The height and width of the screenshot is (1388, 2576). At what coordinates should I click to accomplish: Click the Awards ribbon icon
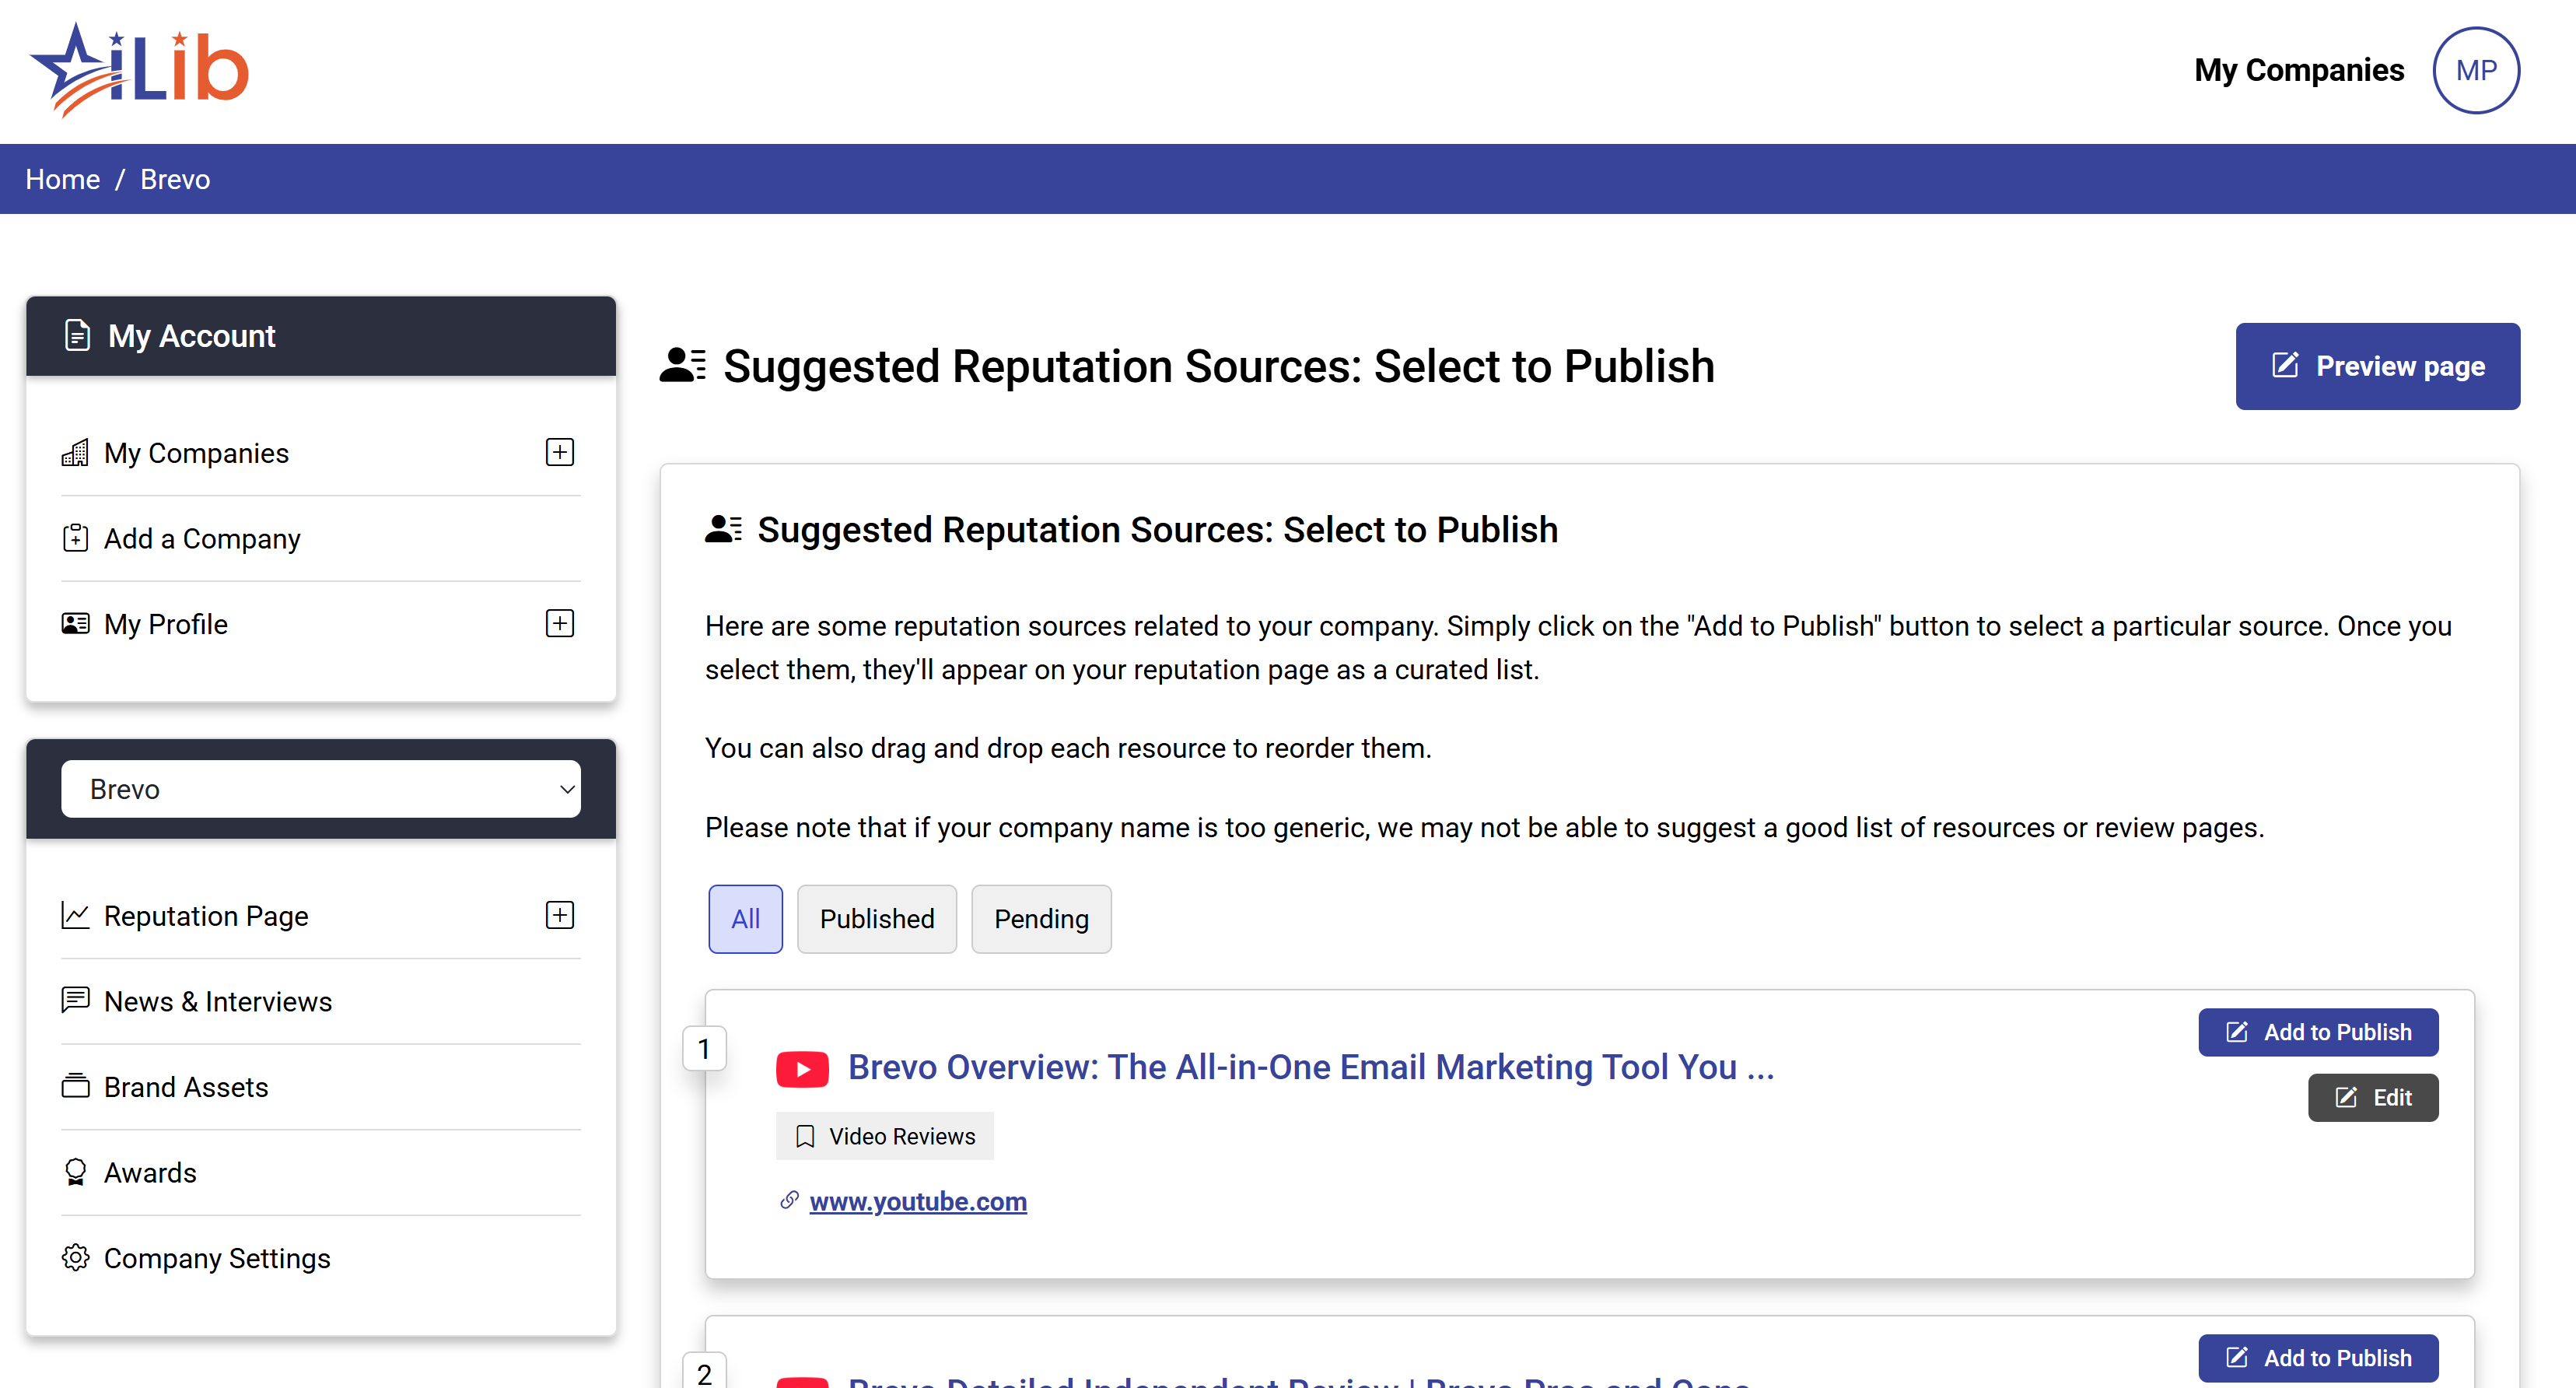click(76, 1172)
